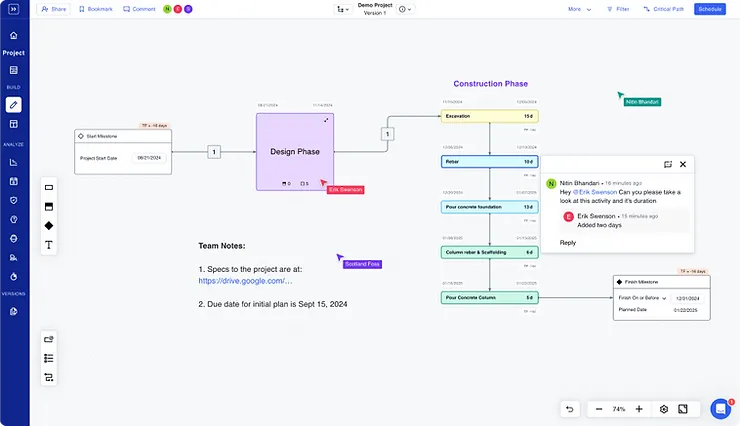Click the activity settings tool in lower palette
740x426 pixels.
pos(49,339)
